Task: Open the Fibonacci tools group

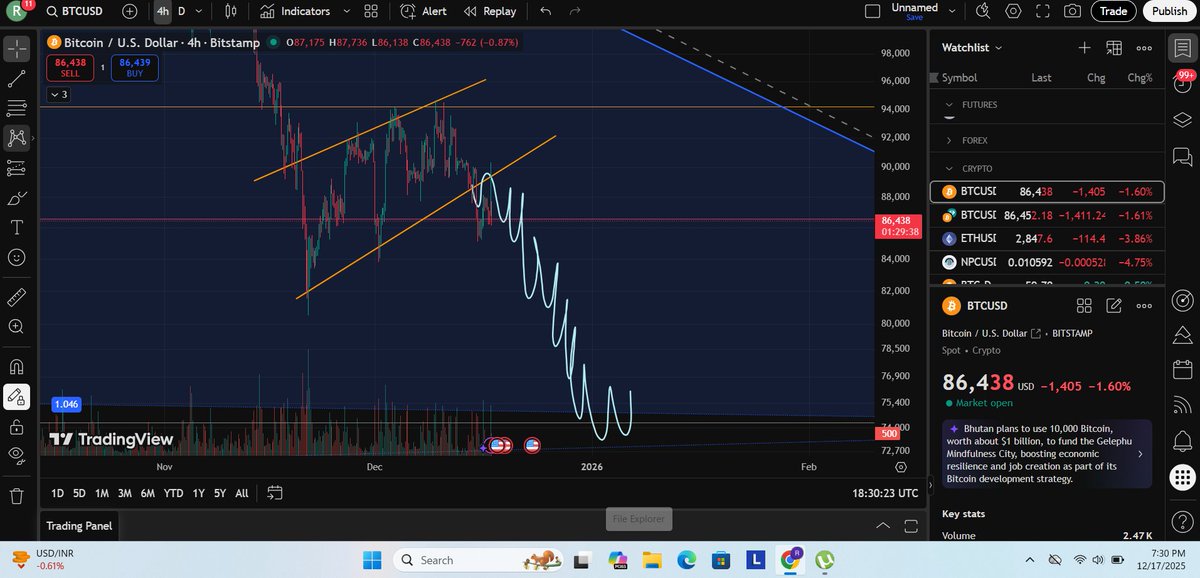Action: pos(17,108)
